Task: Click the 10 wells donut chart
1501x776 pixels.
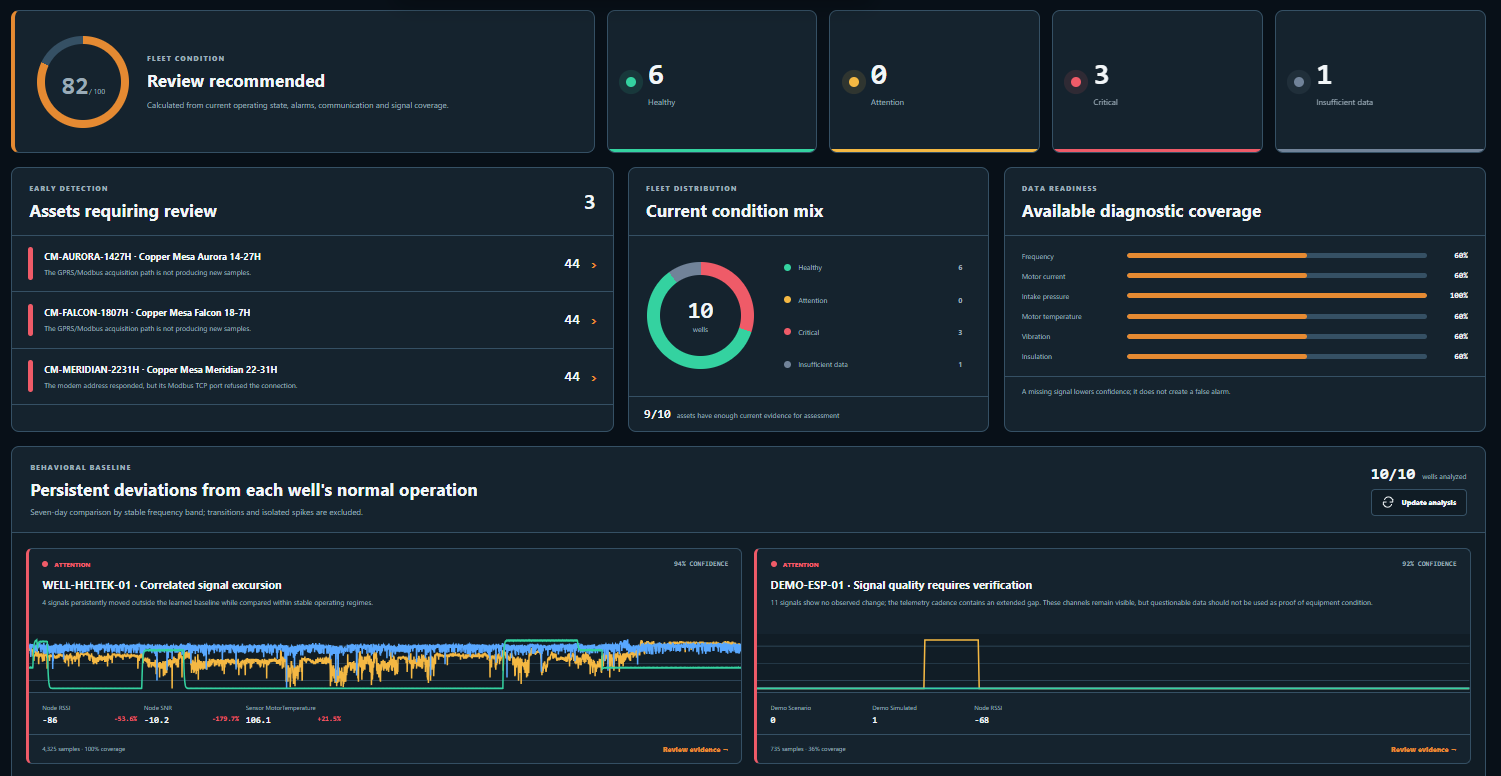Action: tap(700, 315)
